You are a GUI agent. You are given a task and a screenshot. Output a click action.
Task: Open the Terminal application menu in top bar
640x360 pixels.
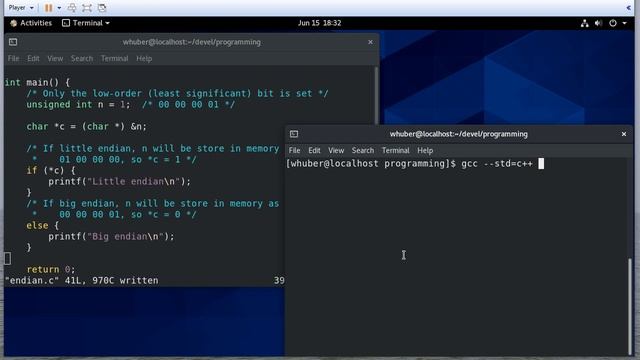pos(86,23)
